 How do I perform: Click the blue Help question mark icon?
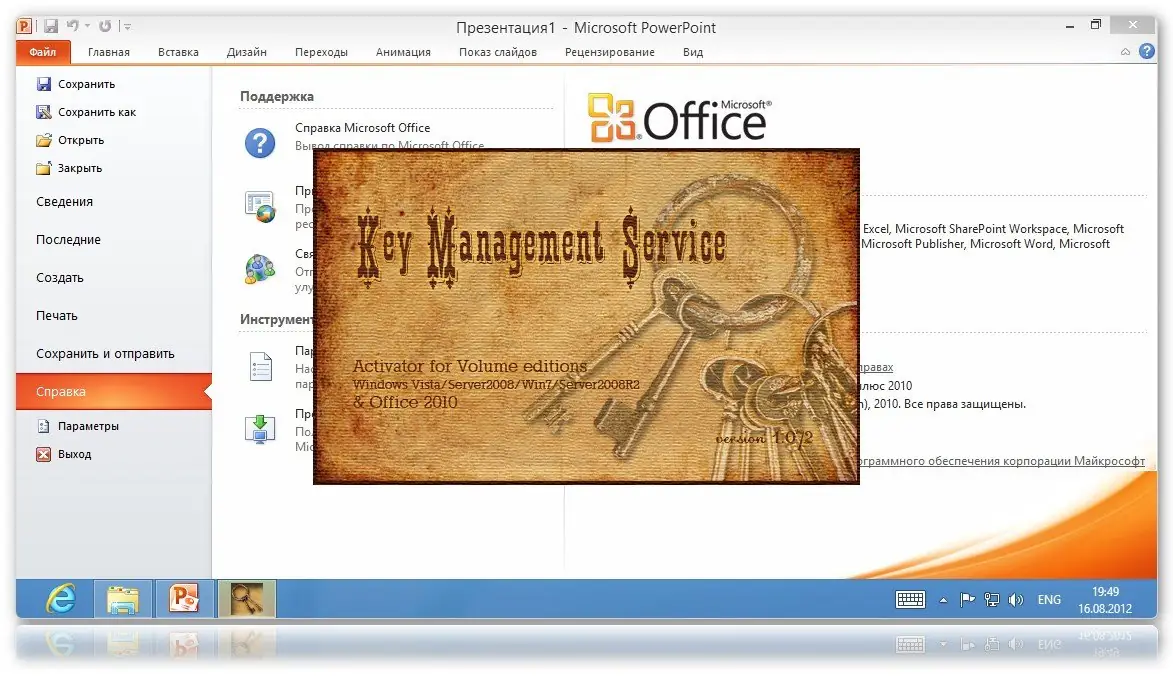point(1146,51)
